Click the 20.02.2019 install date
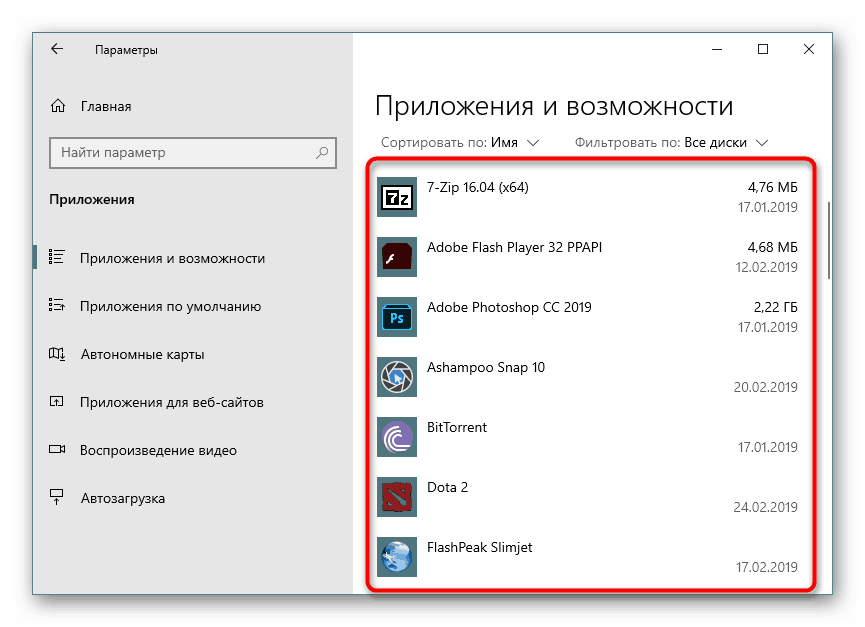Screen dimensions: 865x627 [x=766, y=387]
